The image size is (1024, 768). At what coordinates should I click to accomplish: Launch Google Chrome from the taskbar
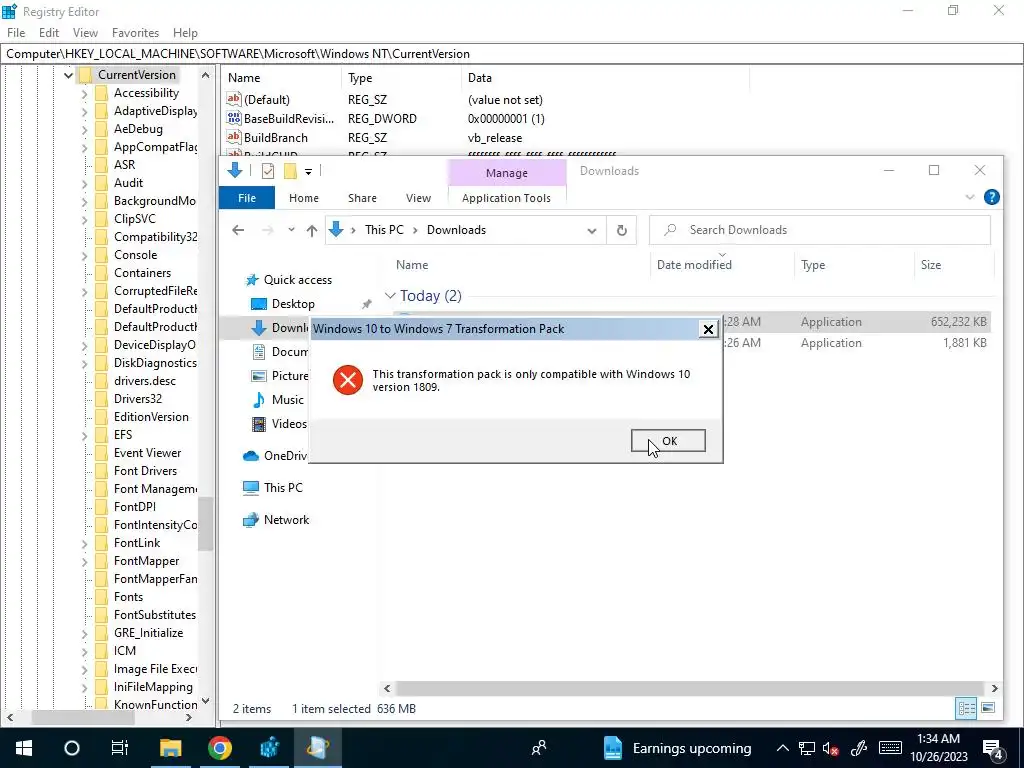[x=220, y=748]
